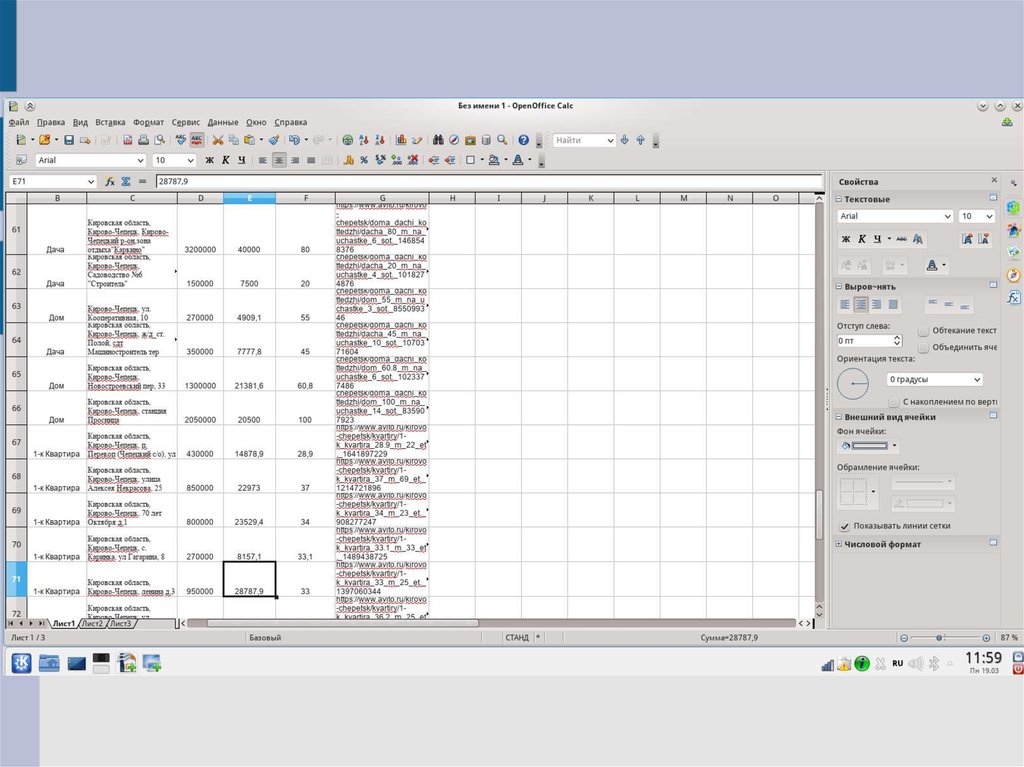Click the Sum sigma icon in formula bar
The width and height of the screenshot is (1024, 767).
click(126, 182)
